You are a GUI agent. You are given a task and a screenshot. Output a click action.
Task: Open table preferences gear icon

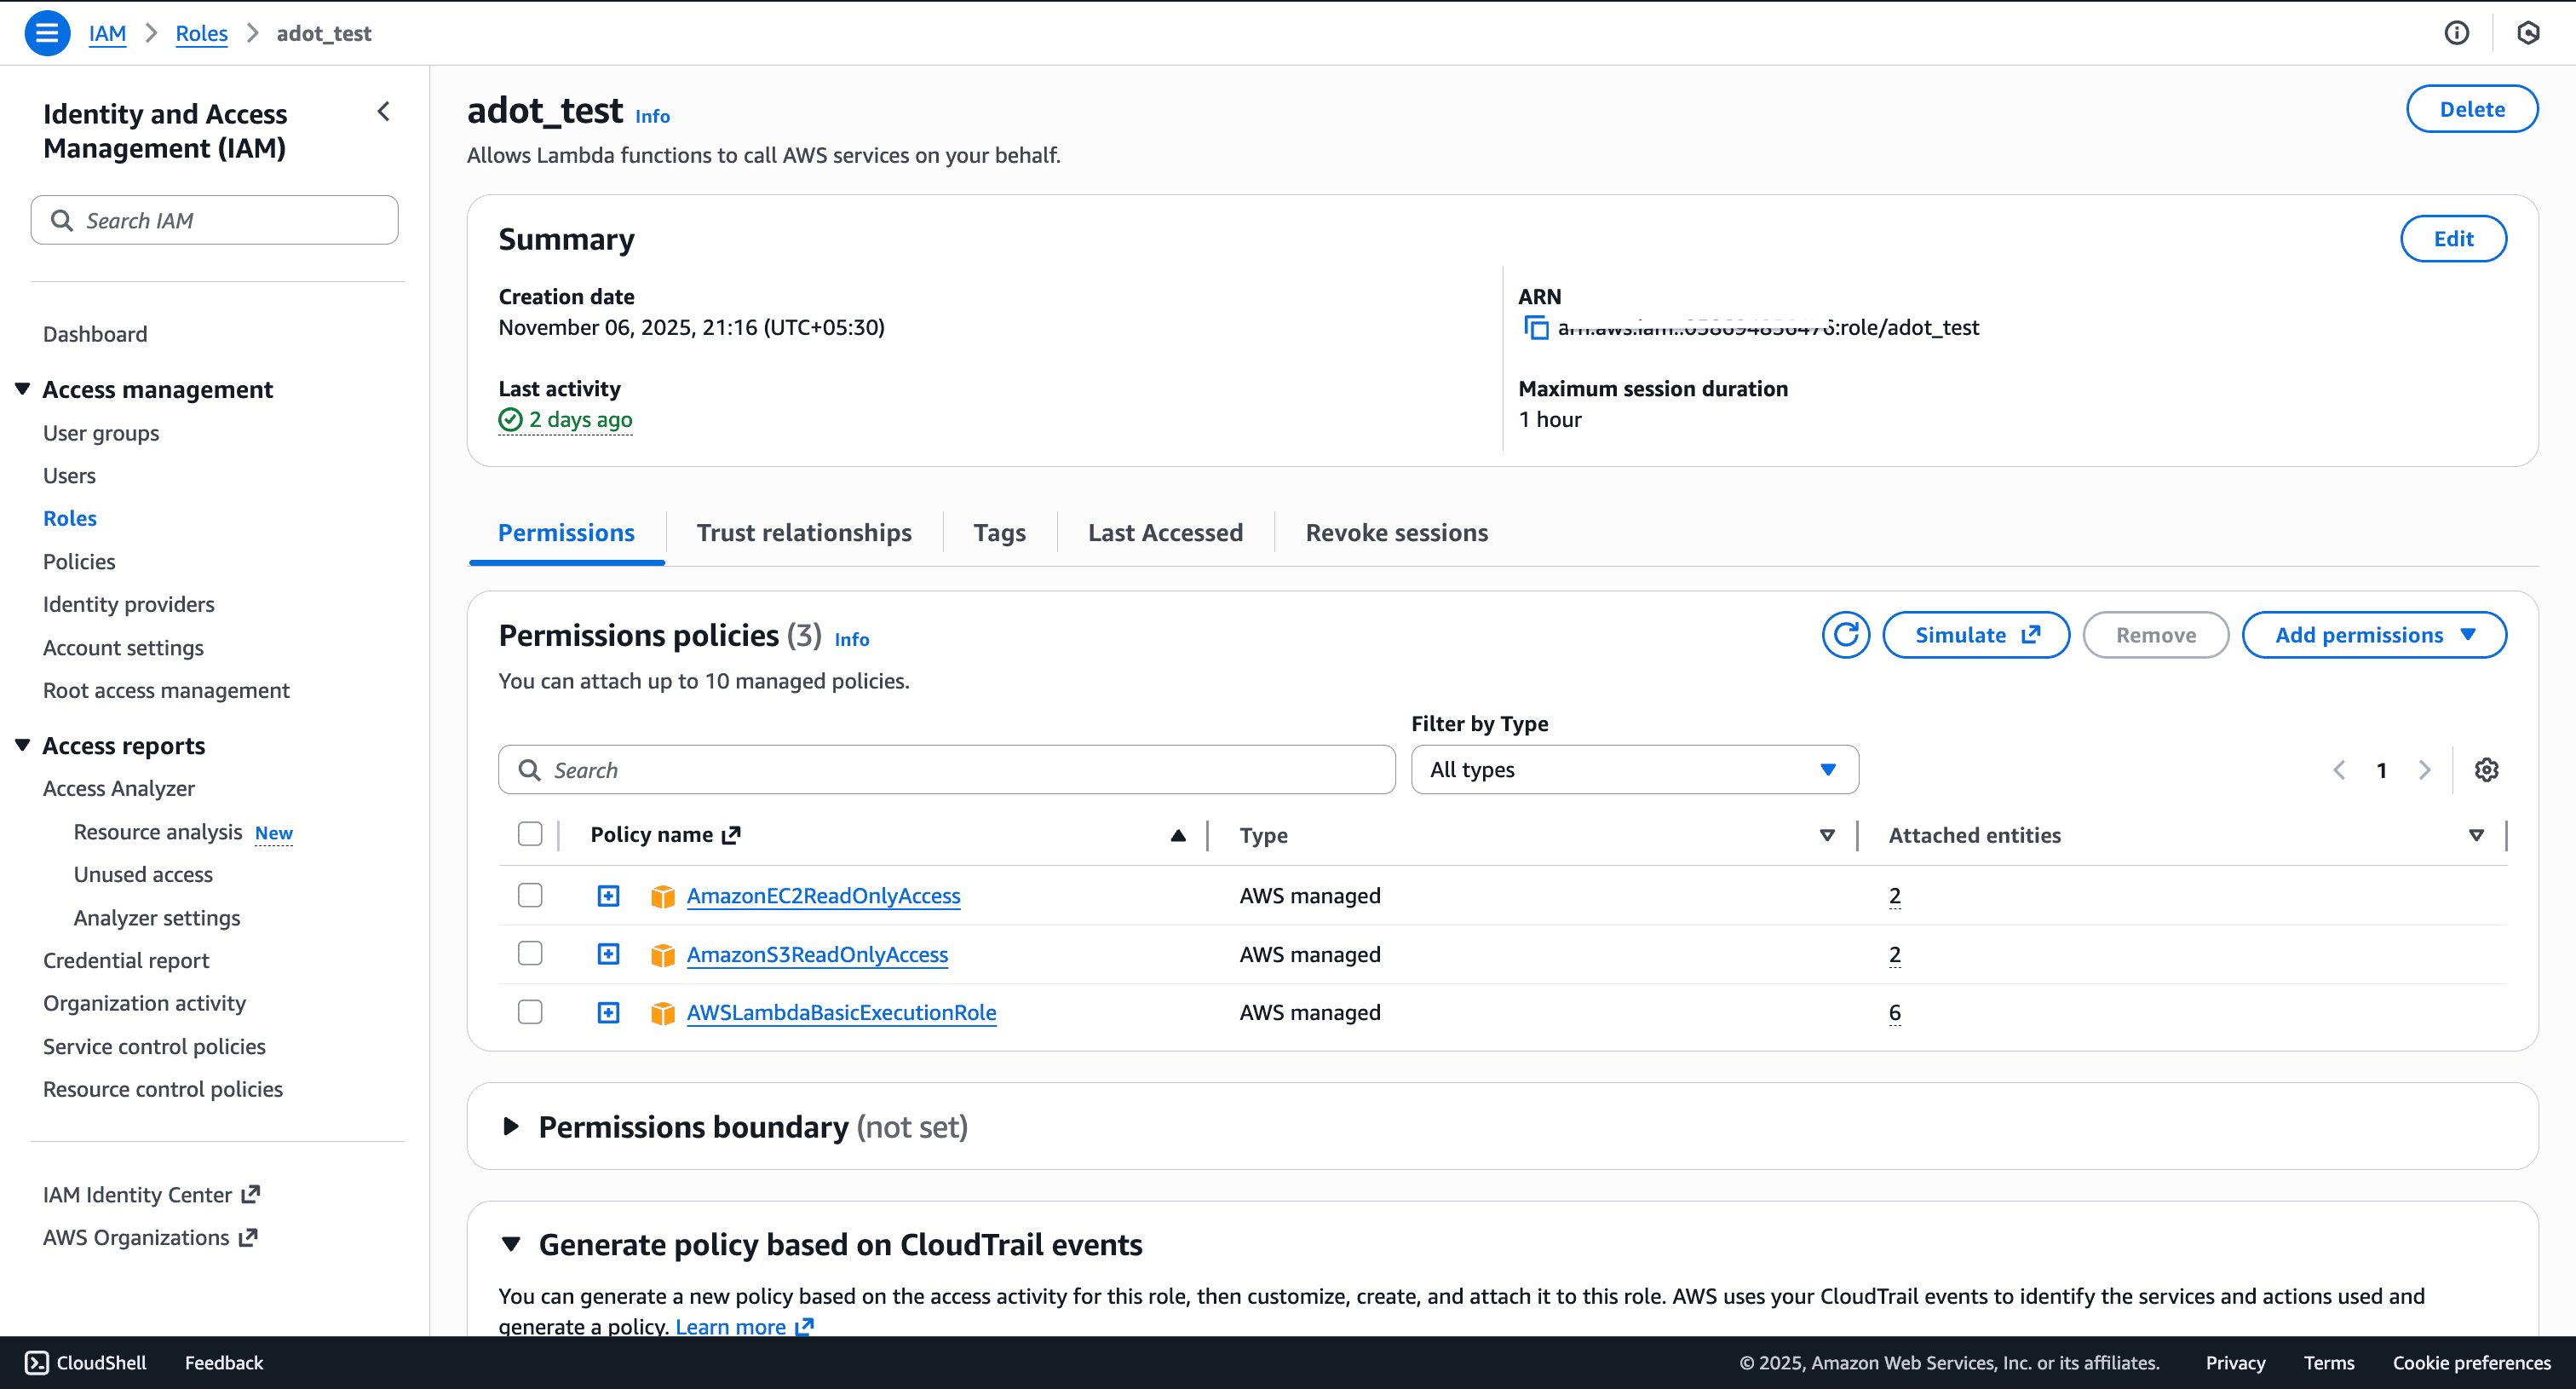pos(2486,769)
